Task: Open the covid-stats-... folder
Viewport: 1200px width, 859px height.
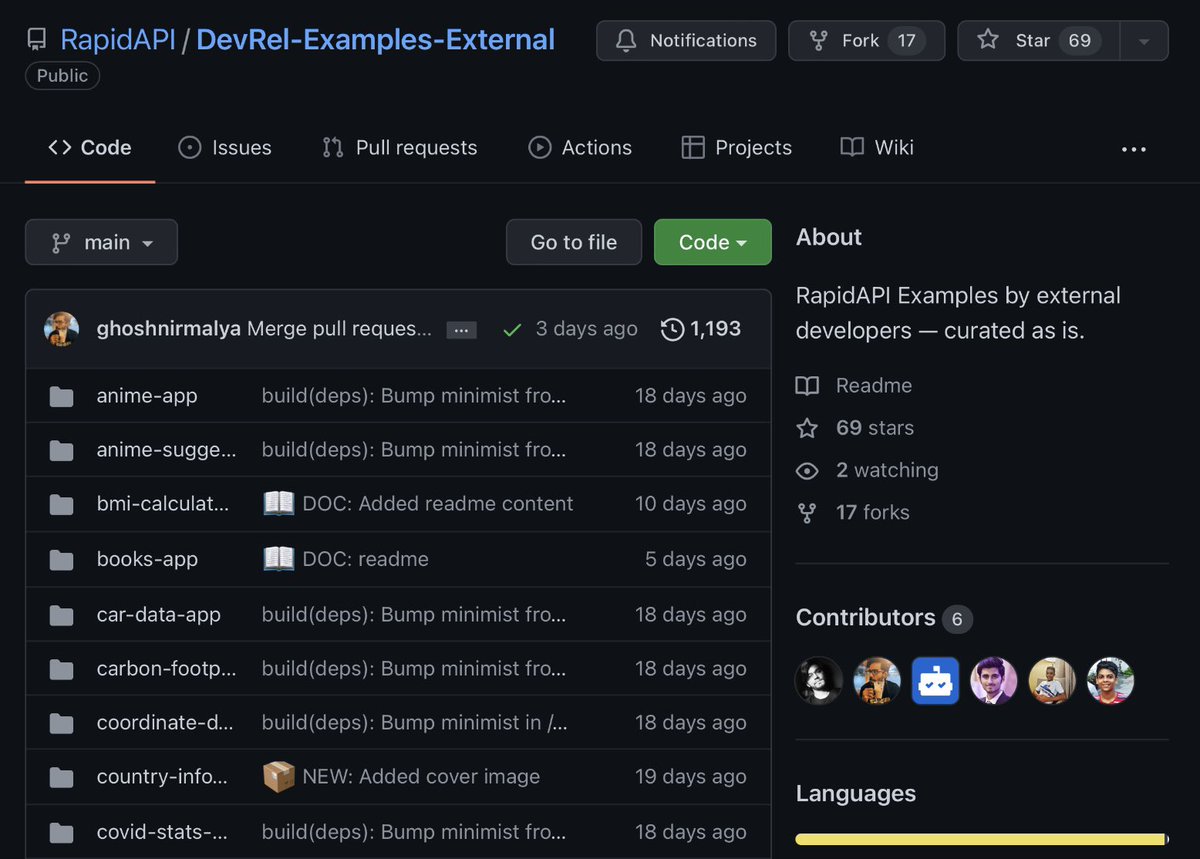Action: [x=162, y=832]
